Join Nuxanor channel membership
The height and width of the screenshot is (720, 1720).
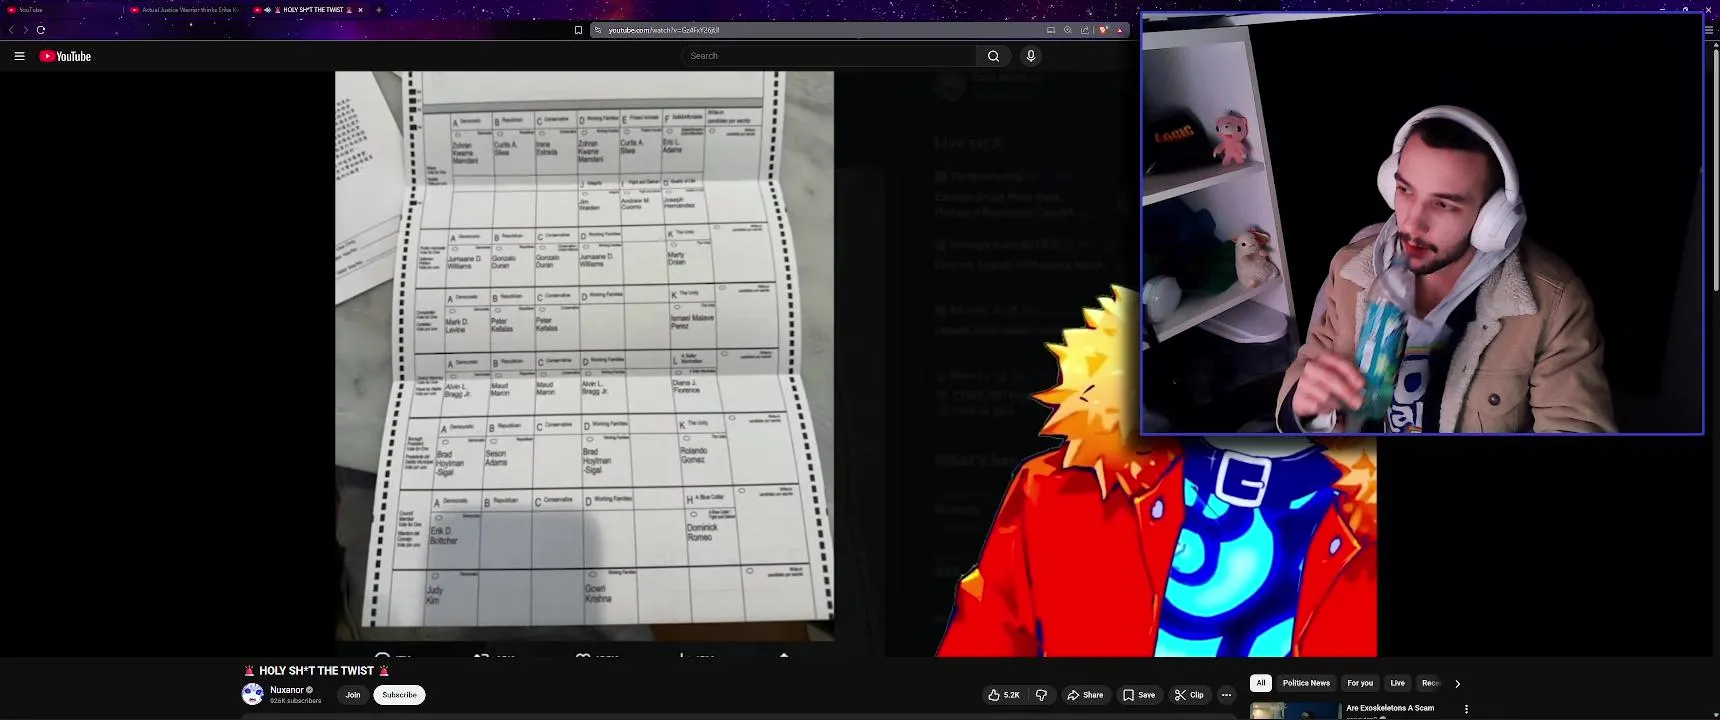coord(353,695)
